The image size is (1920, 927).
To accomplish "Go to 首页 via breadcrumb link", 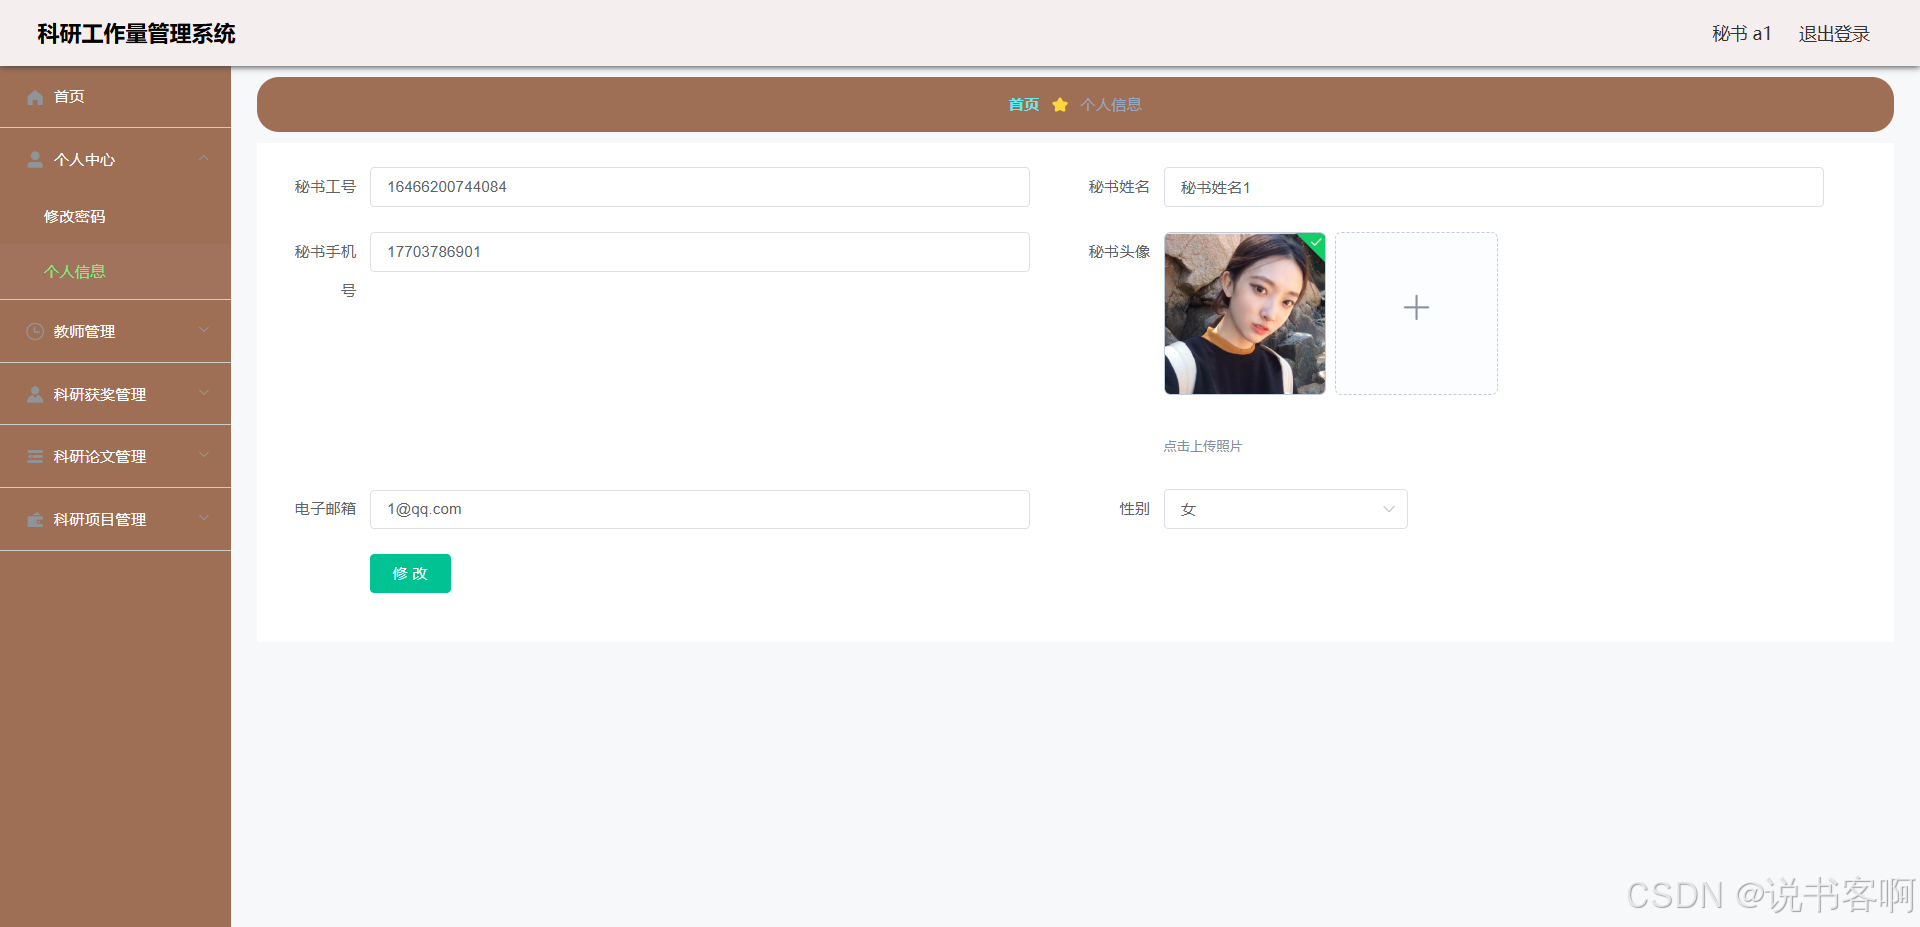I will (1023, 105).
